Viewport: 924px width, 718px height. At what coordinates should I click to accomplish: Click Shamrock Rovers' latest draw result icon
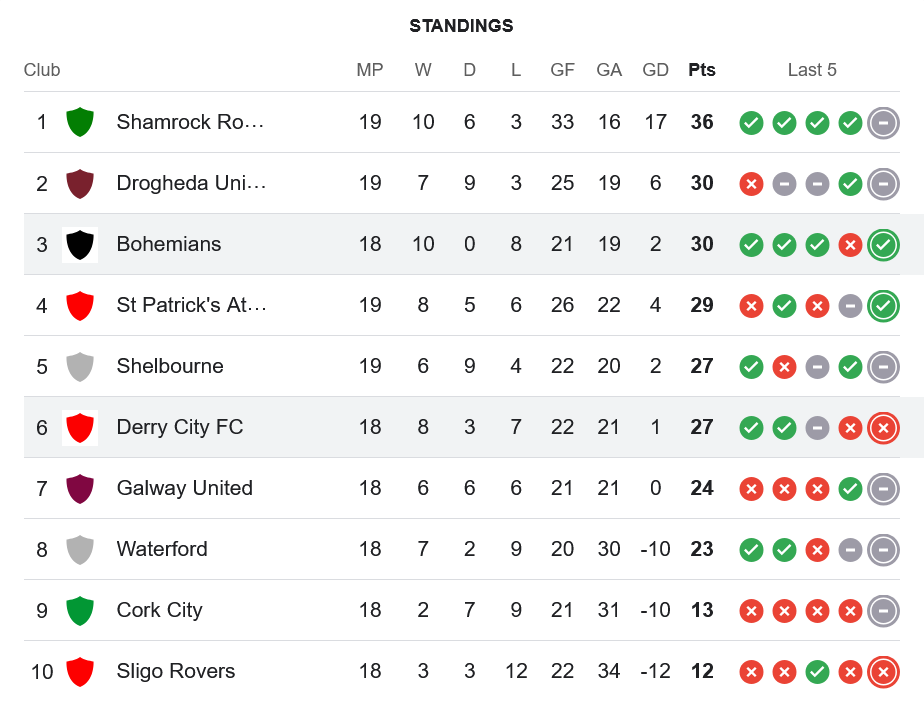click(x=883, y=123)
